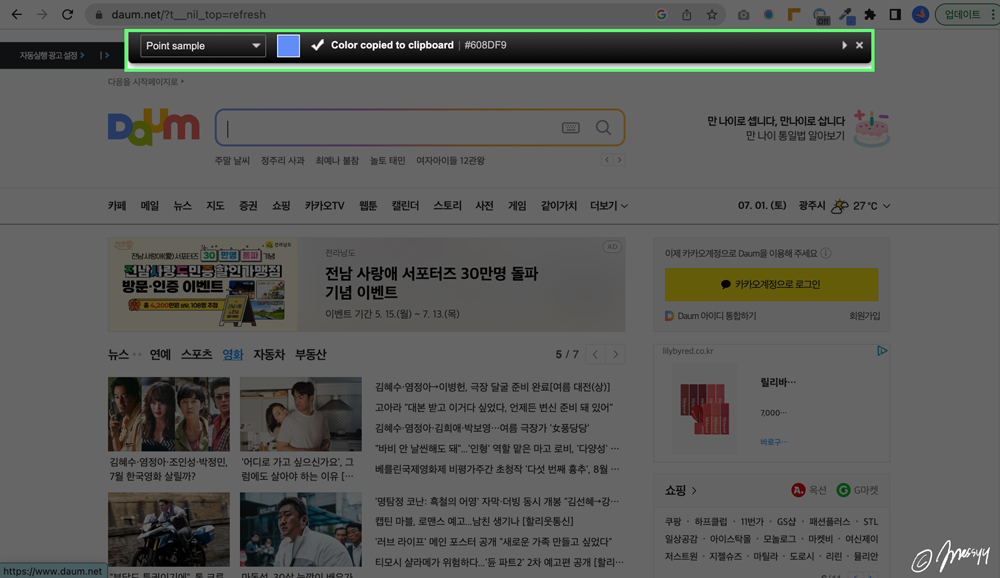Switch to the 스포츠 news tab

[196, 355]
